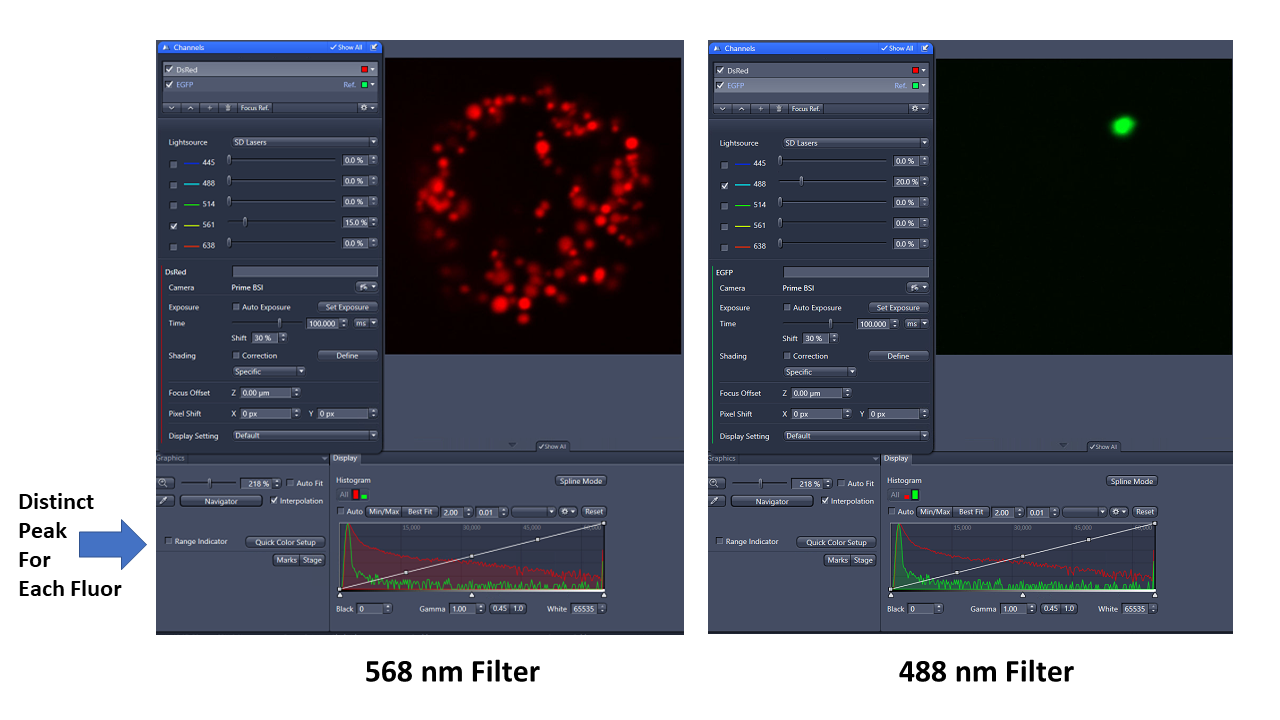Open the Lightsource SD Lasers dropdown in left panel

pos(305,142)
